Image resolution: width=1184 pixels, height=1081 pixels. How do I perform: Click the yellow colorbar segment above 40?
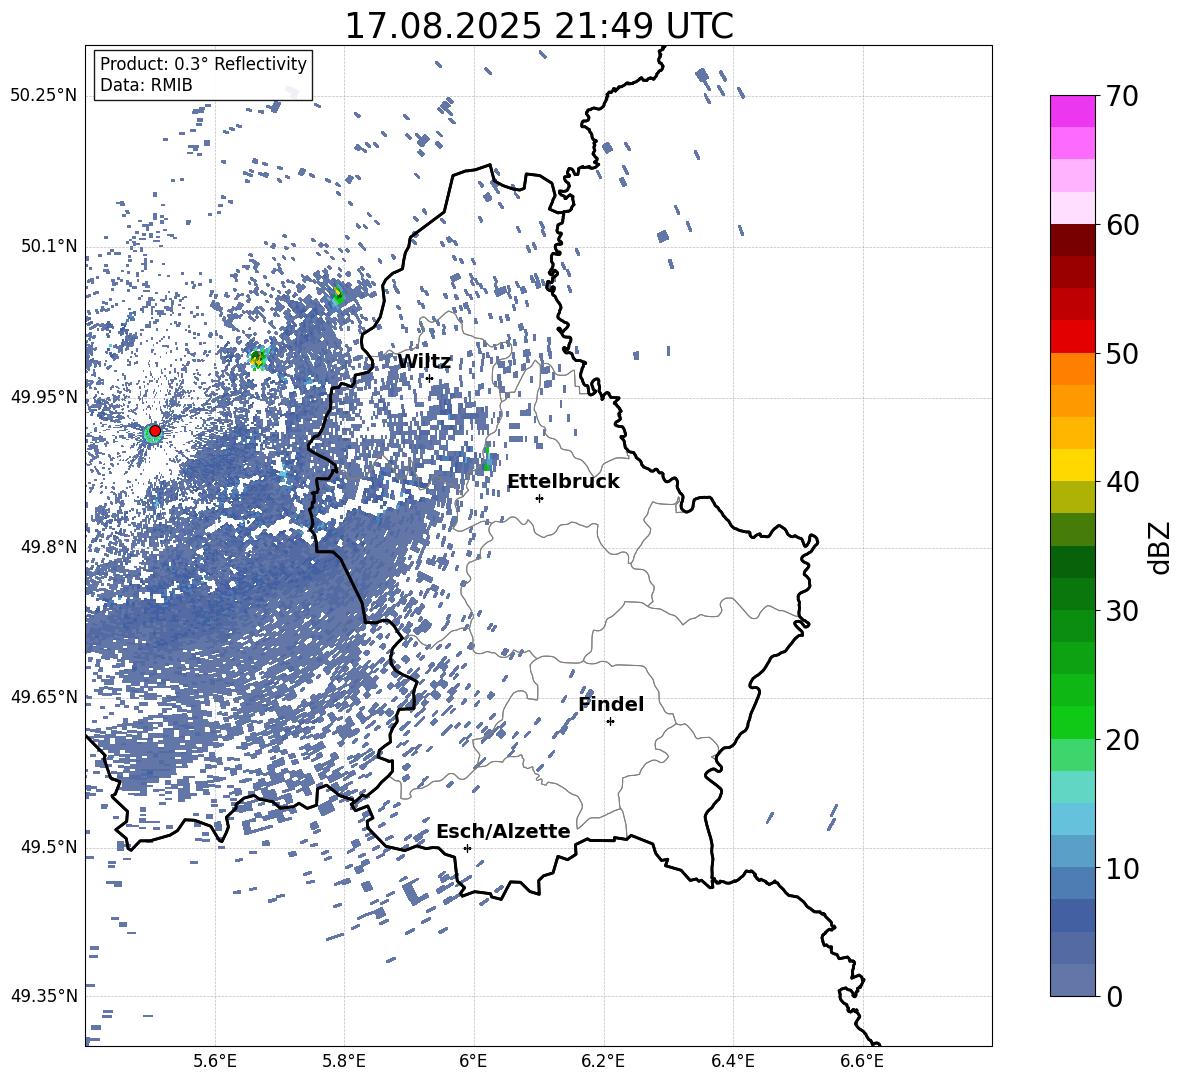1072,465
